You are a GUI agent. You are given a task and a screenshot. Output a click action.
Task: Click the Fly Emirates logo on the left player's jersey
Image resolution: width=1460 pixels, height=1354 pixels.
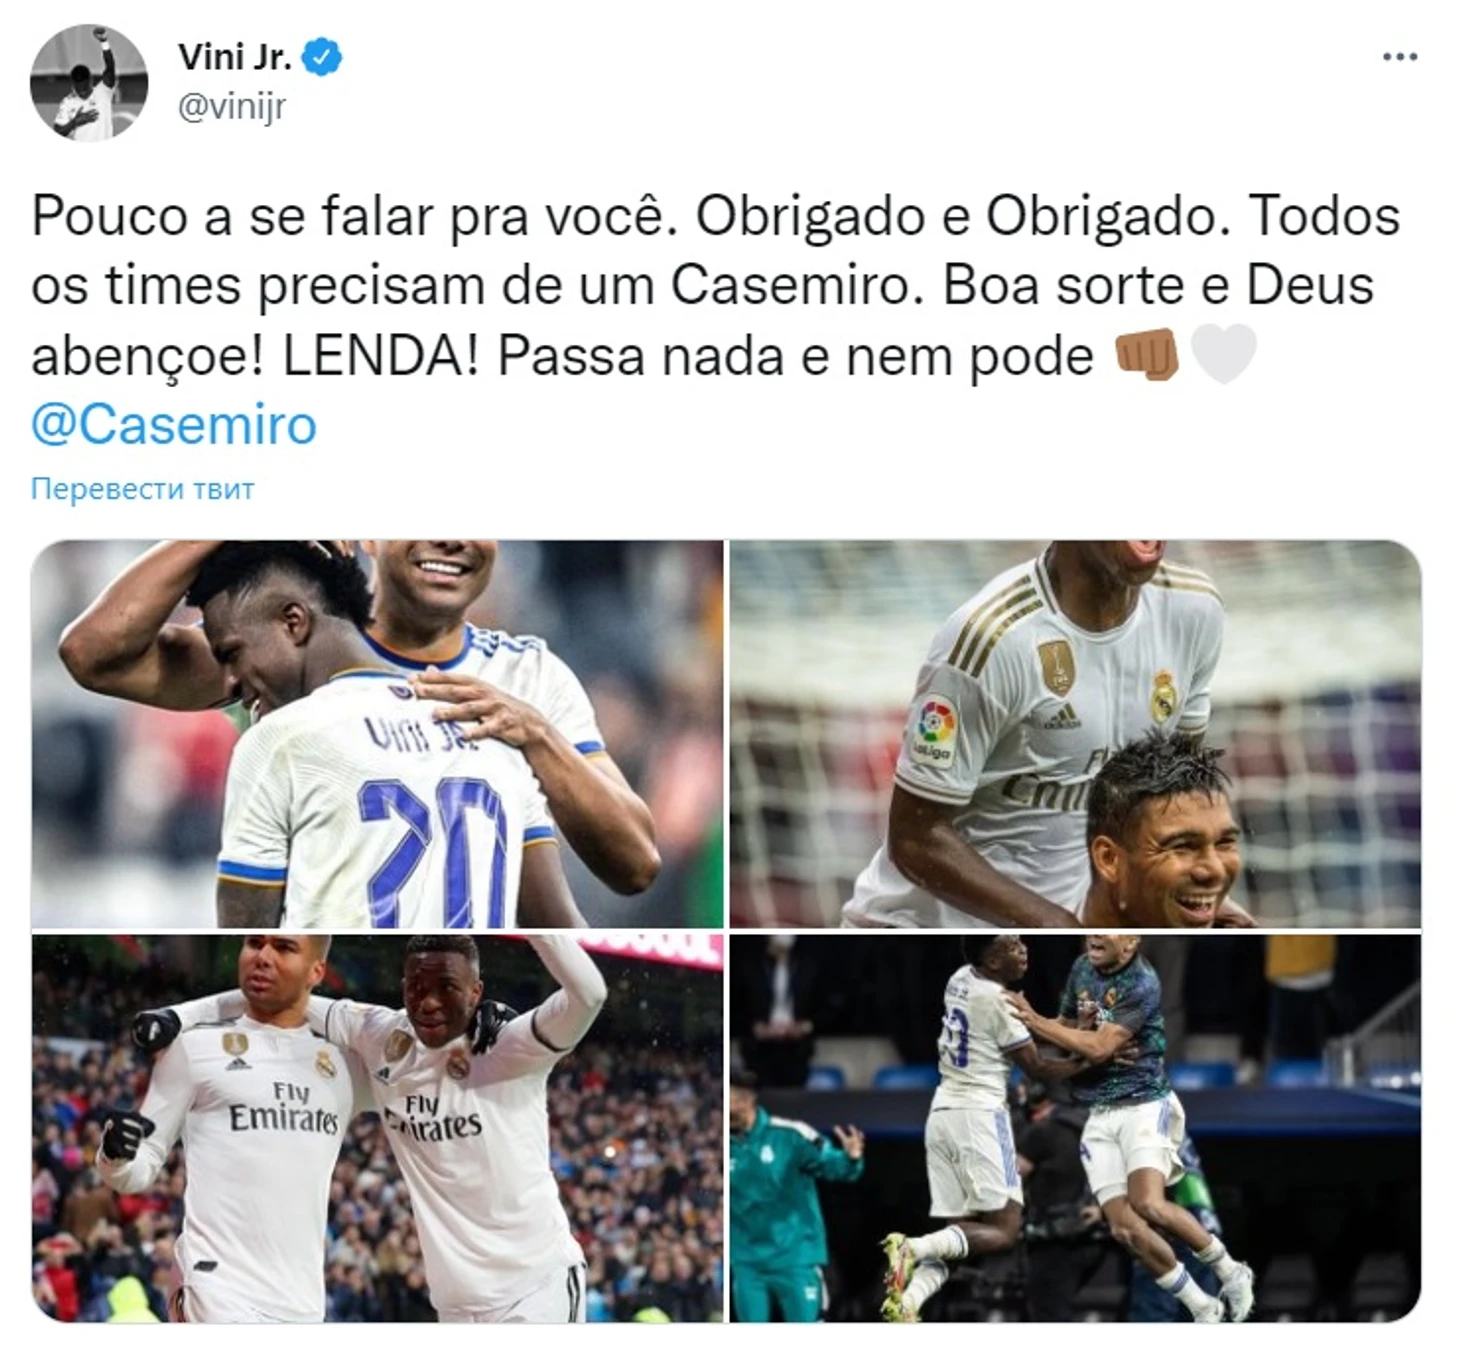285,1107
